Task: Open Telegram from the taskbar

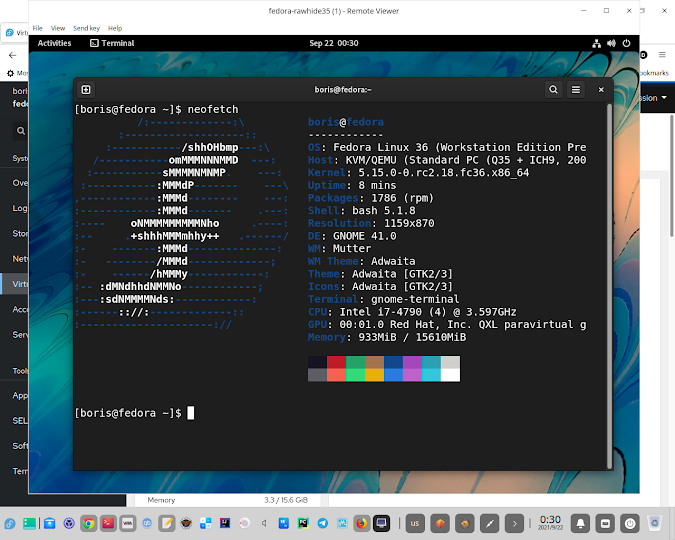Action: click(323, 524)
